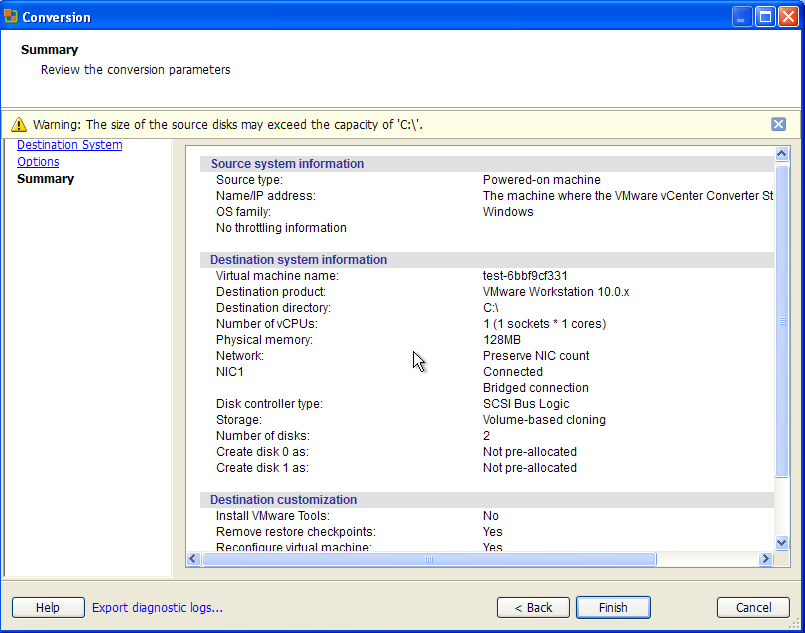Click the horizontal scrollbar left arrow
Image resolution: width=805 pixels, height=633 pixels.
pyautogui.click(x=194, y=559)
